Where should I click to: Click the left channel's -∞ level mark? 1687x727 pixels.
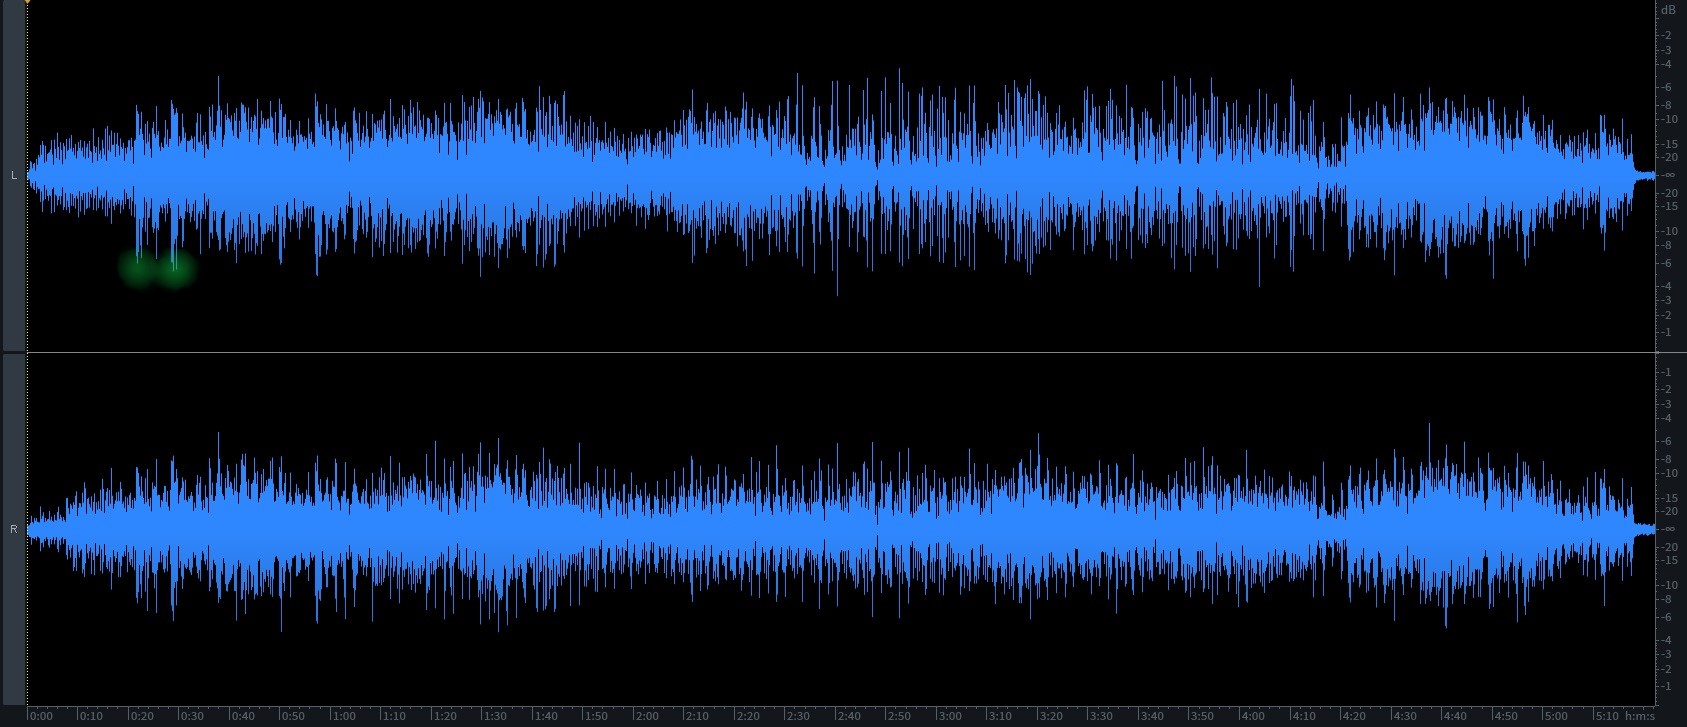point(1668,175)
